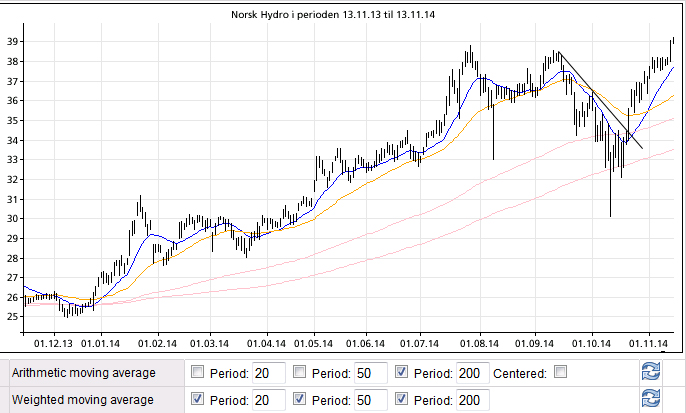
Task: Focus the Weighted Period 50 input field
Action: (371, 400)
